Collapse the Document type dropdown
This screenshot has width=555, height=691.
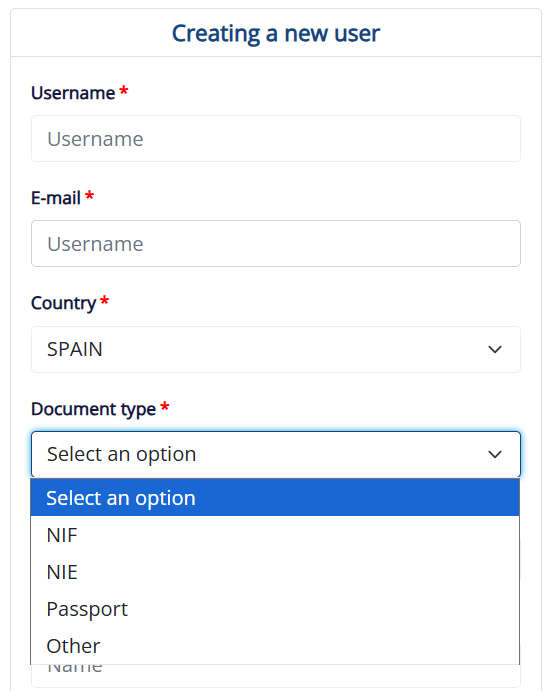[276, 454]
